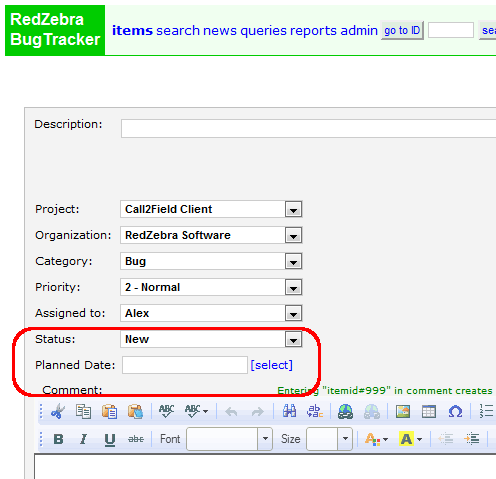
Task: Click the [select] date link
Action: point(271,365)
